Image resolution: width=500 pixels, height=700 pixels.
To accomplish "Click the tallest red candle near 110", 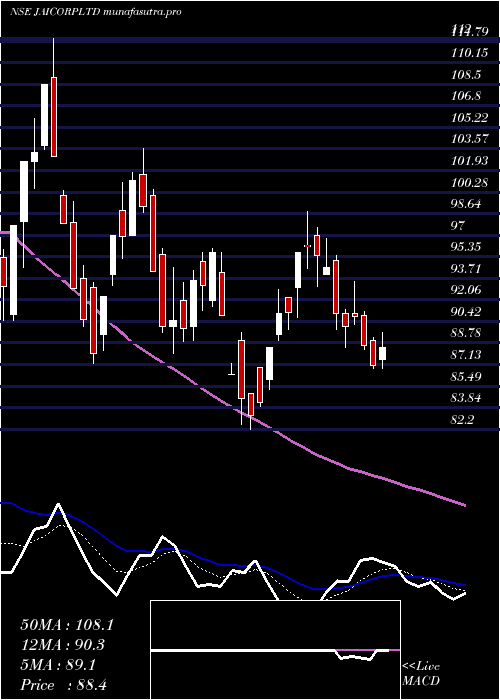I will point(54,117).
